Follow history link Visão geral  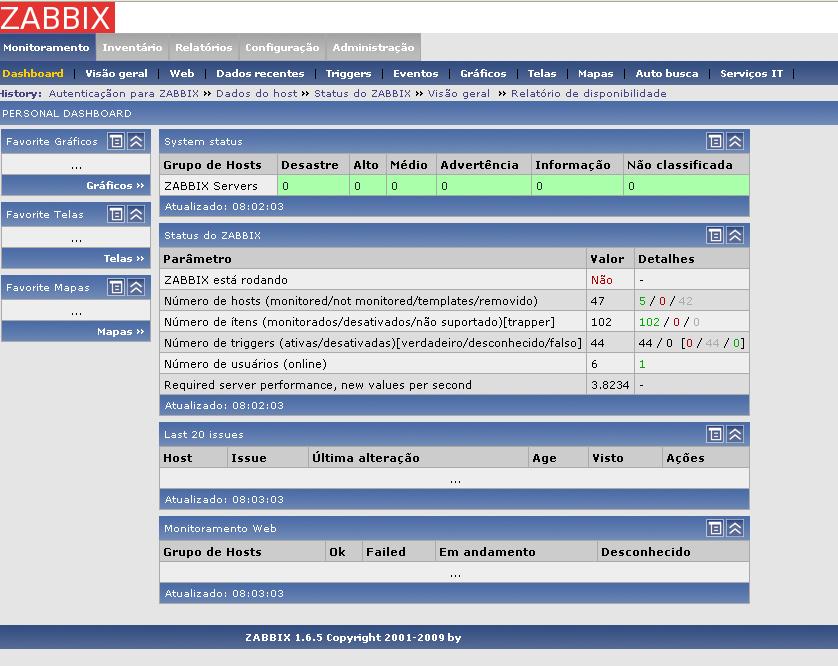[x=459, y=94]
